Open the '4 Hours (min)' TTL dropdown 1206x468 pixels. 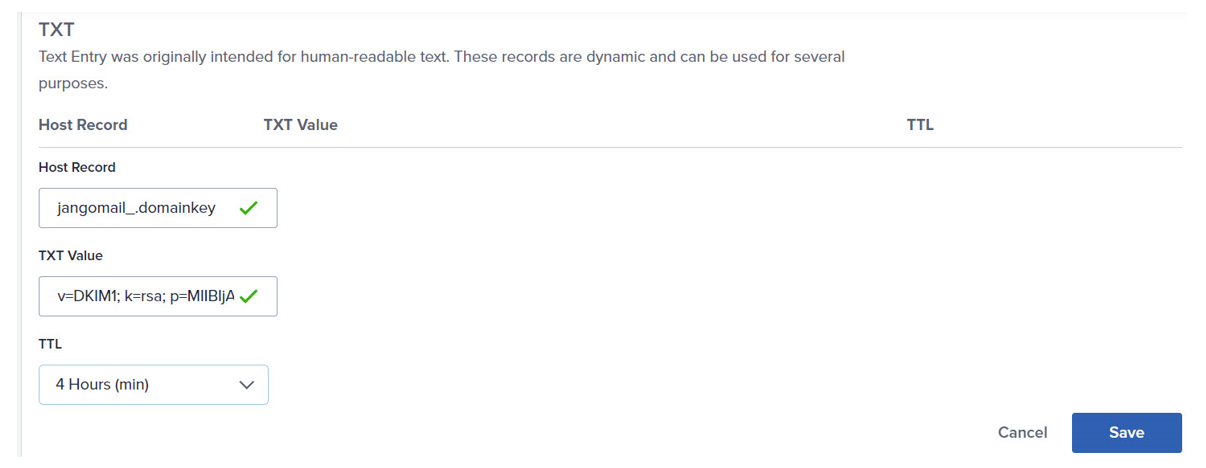coord(153,384)
